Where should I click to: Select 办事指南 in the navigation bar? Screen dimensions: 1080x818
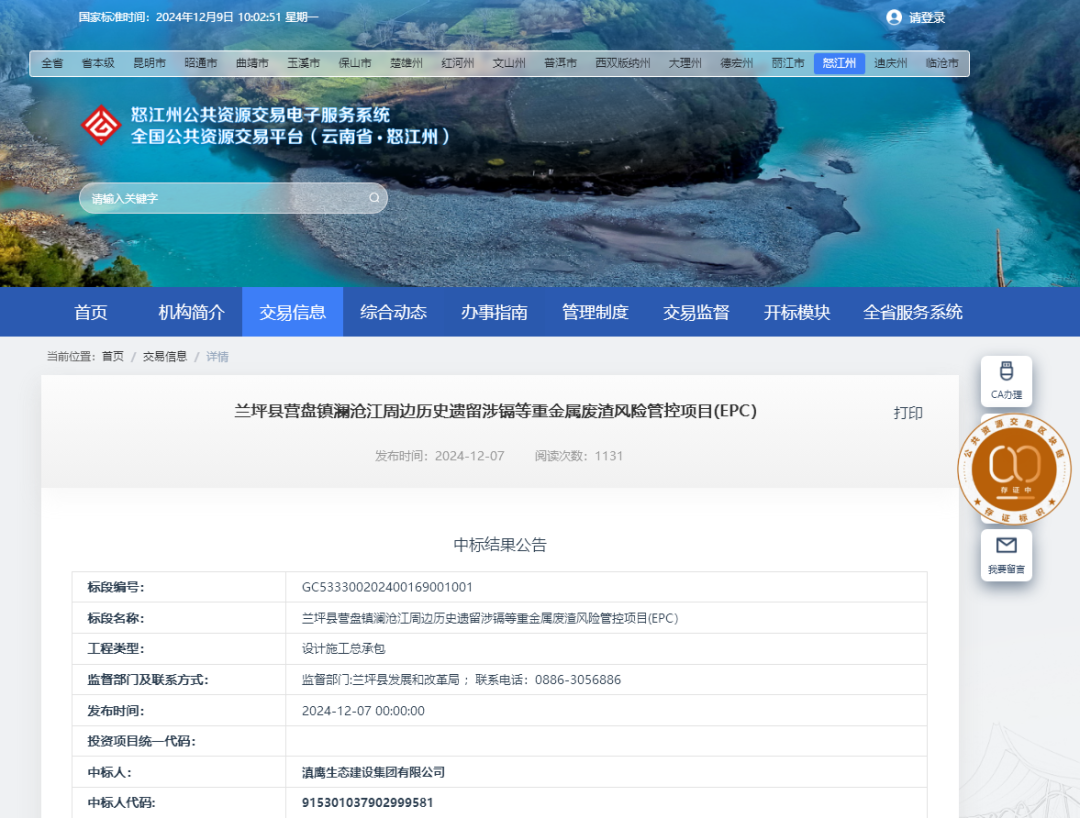click(494, 311)
